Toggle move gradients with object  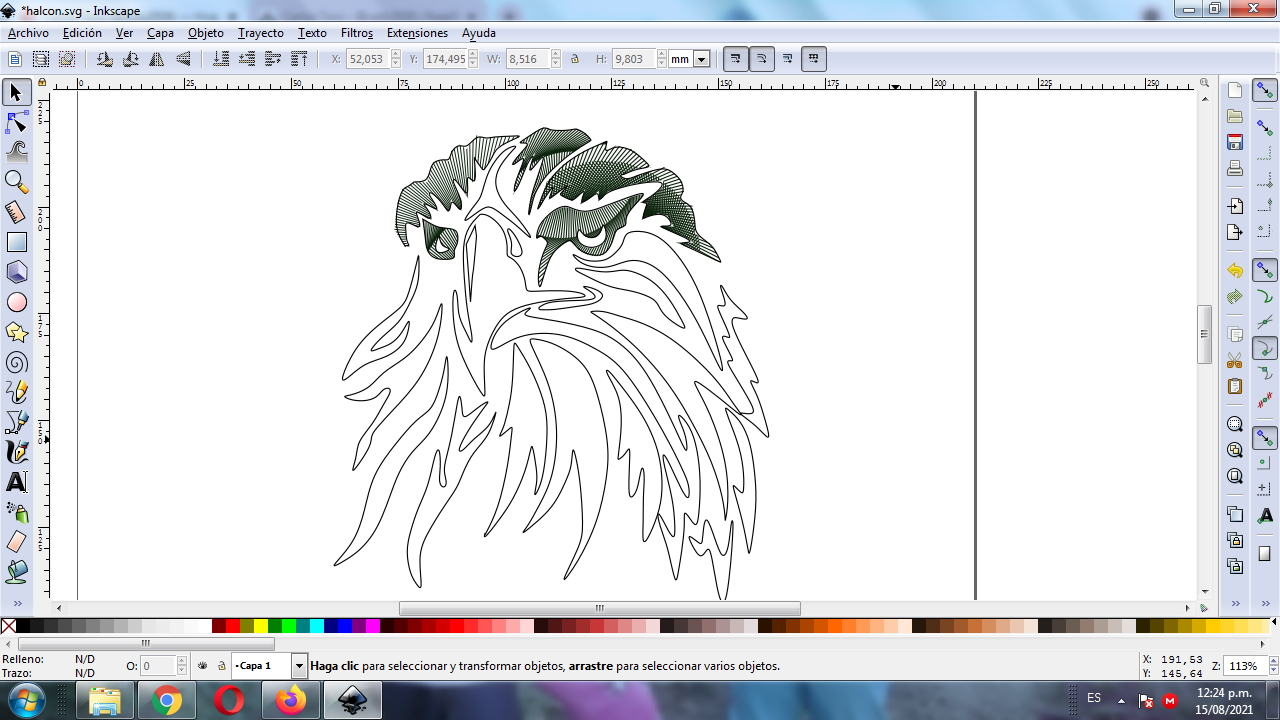(x=788, y=59)
